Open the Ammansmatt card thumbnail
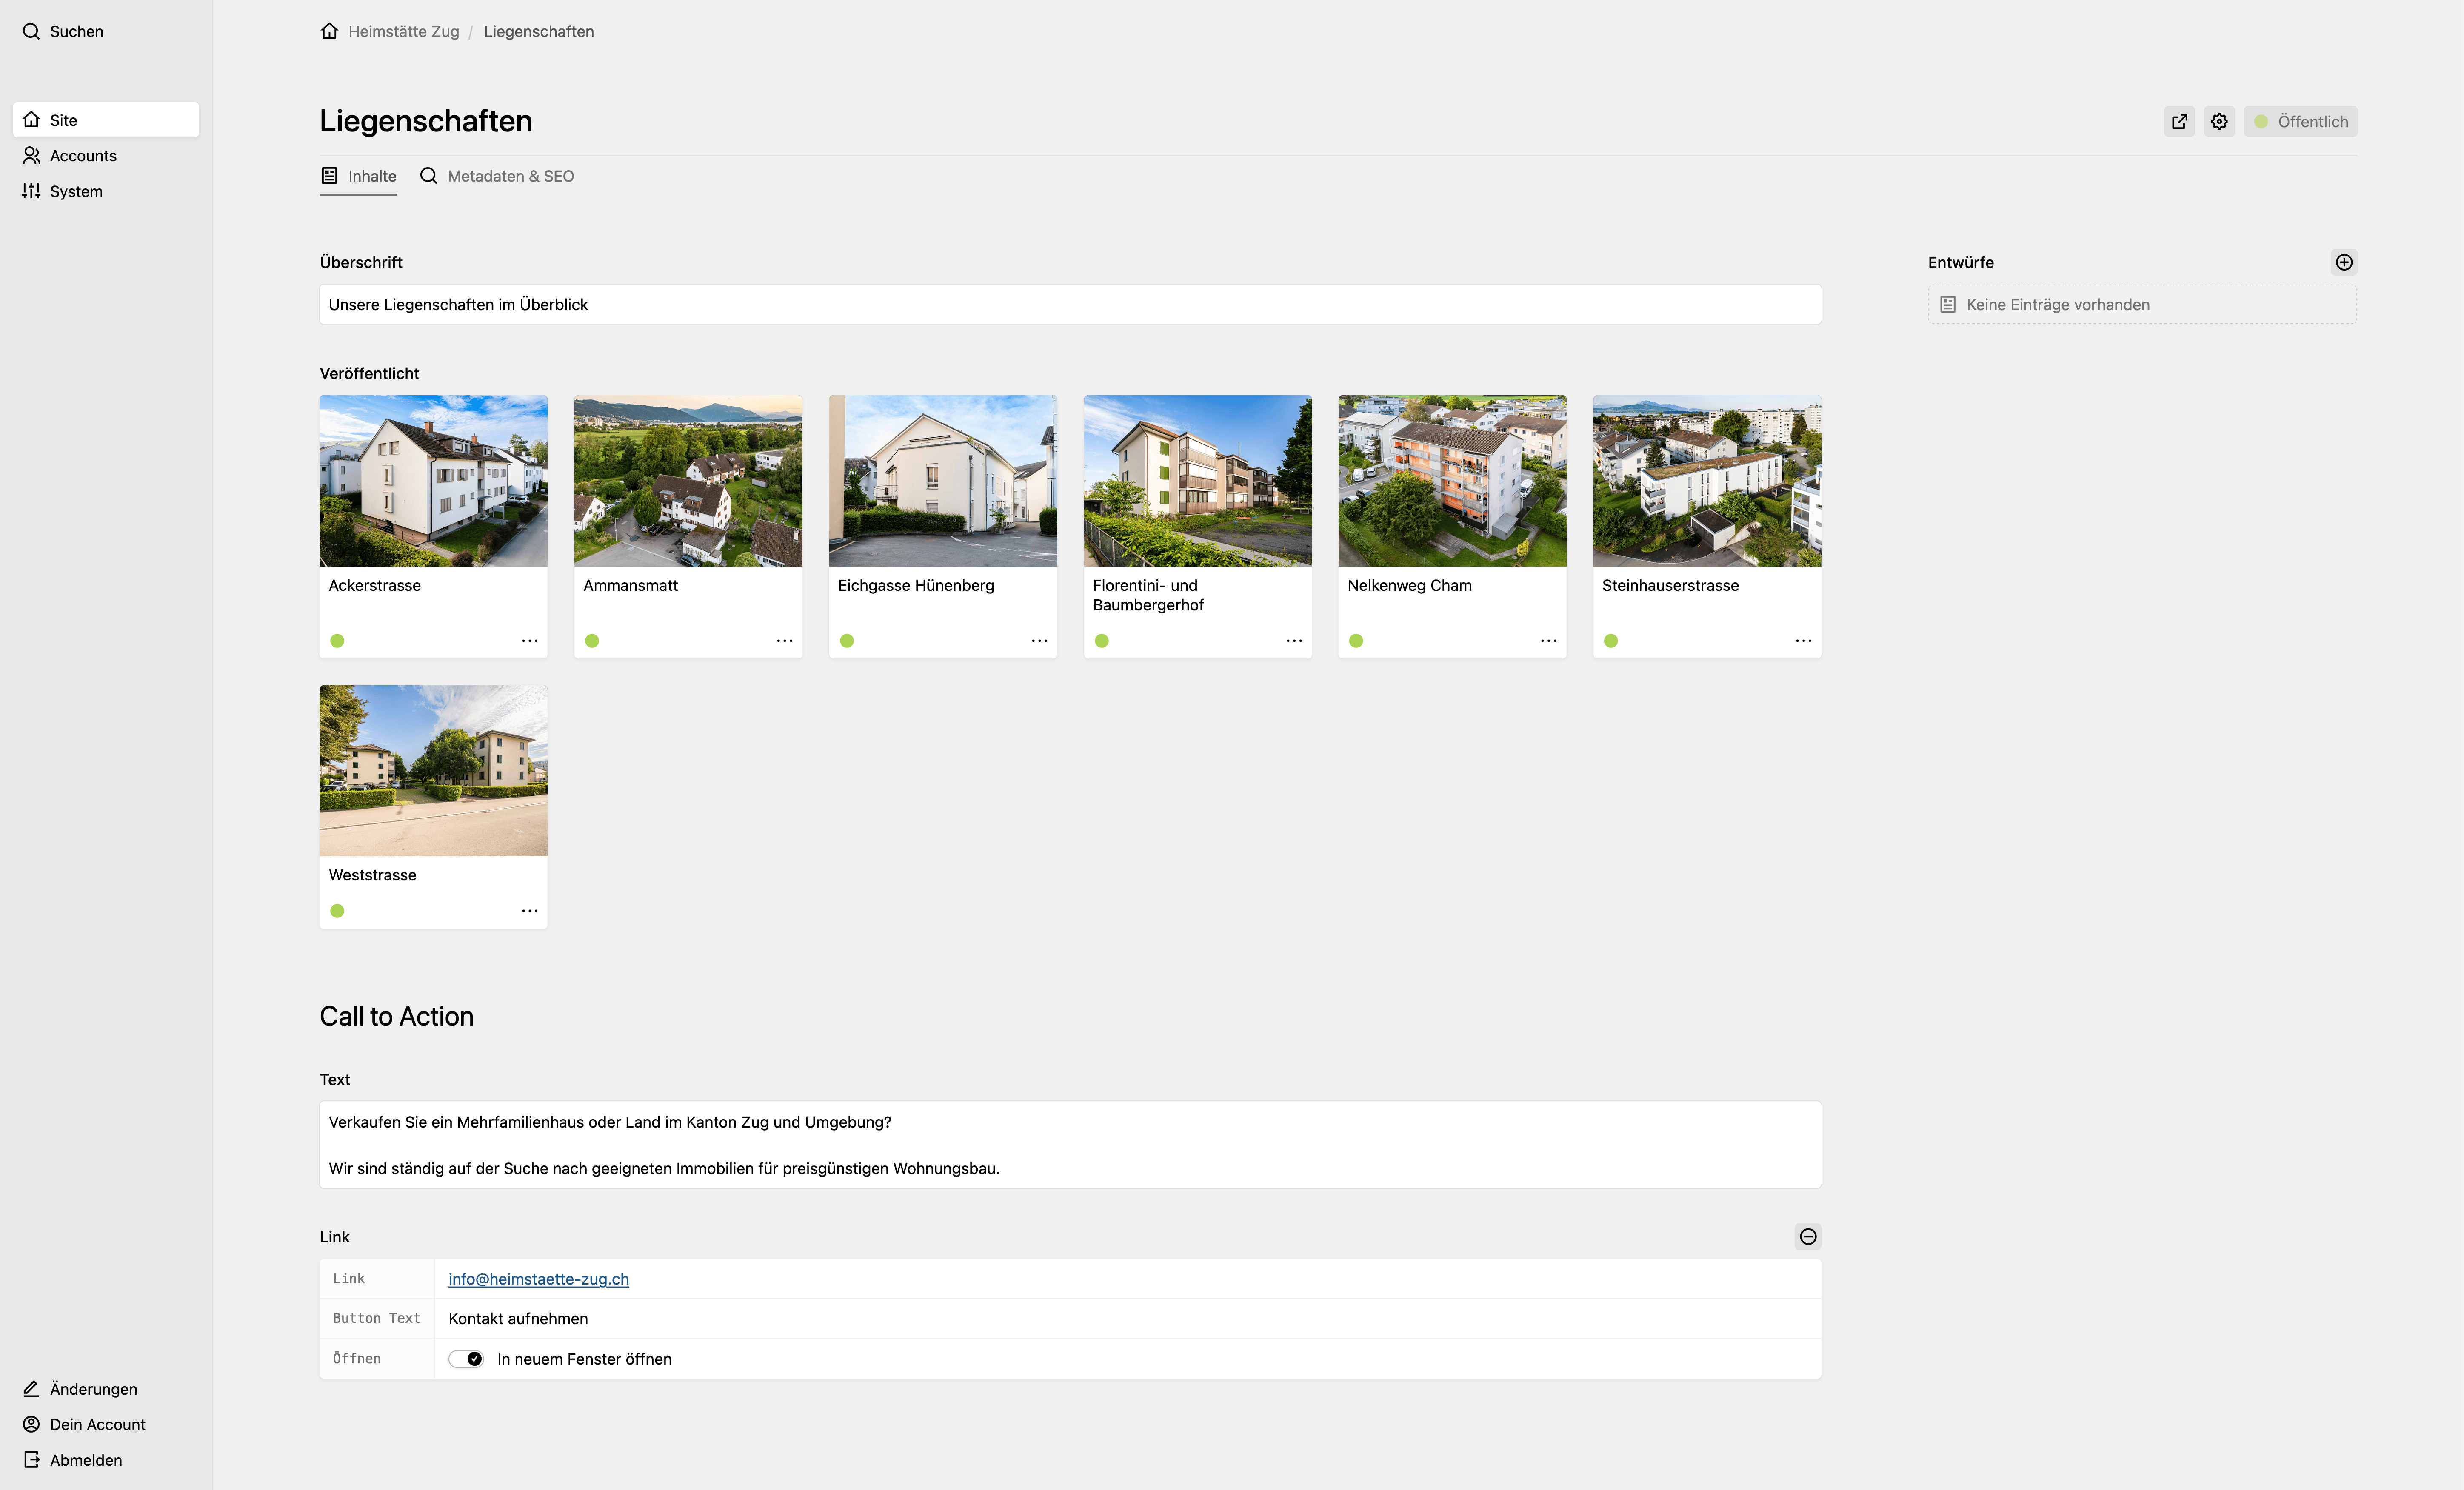The image size is (2464, 1490). click(x=688, y=481)
